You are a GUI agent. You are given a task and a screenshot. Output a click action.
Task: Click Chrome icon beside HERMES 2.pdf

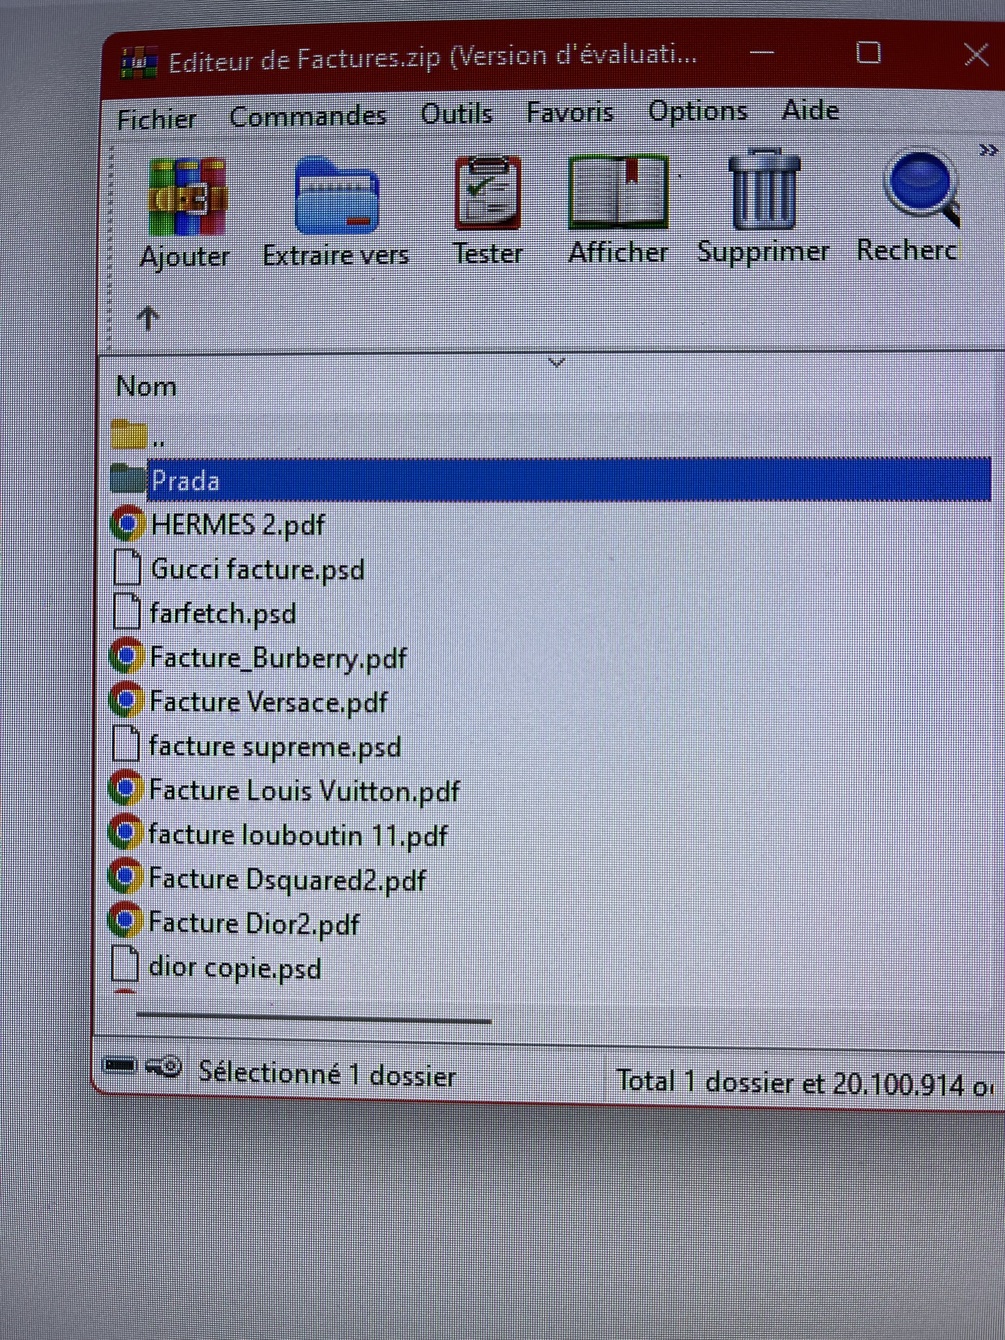click(x=127, y=524)
